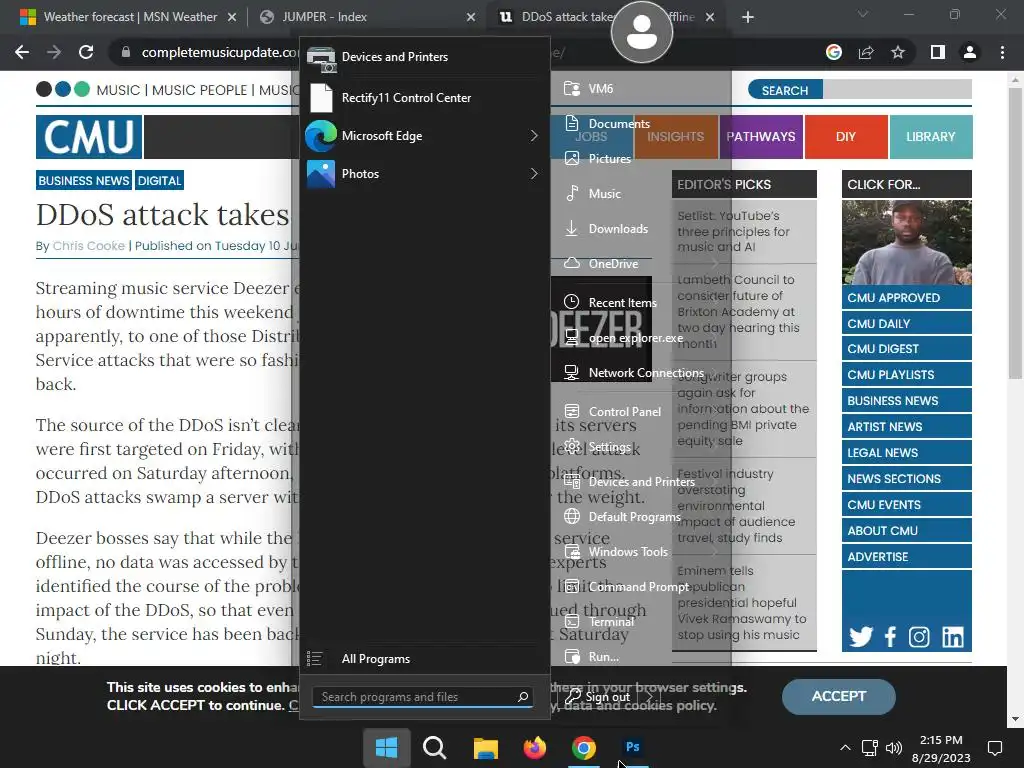Screen dimensions: 1024x768
Task: Switch to Chrome on taskbar
Action: point(584,747)
